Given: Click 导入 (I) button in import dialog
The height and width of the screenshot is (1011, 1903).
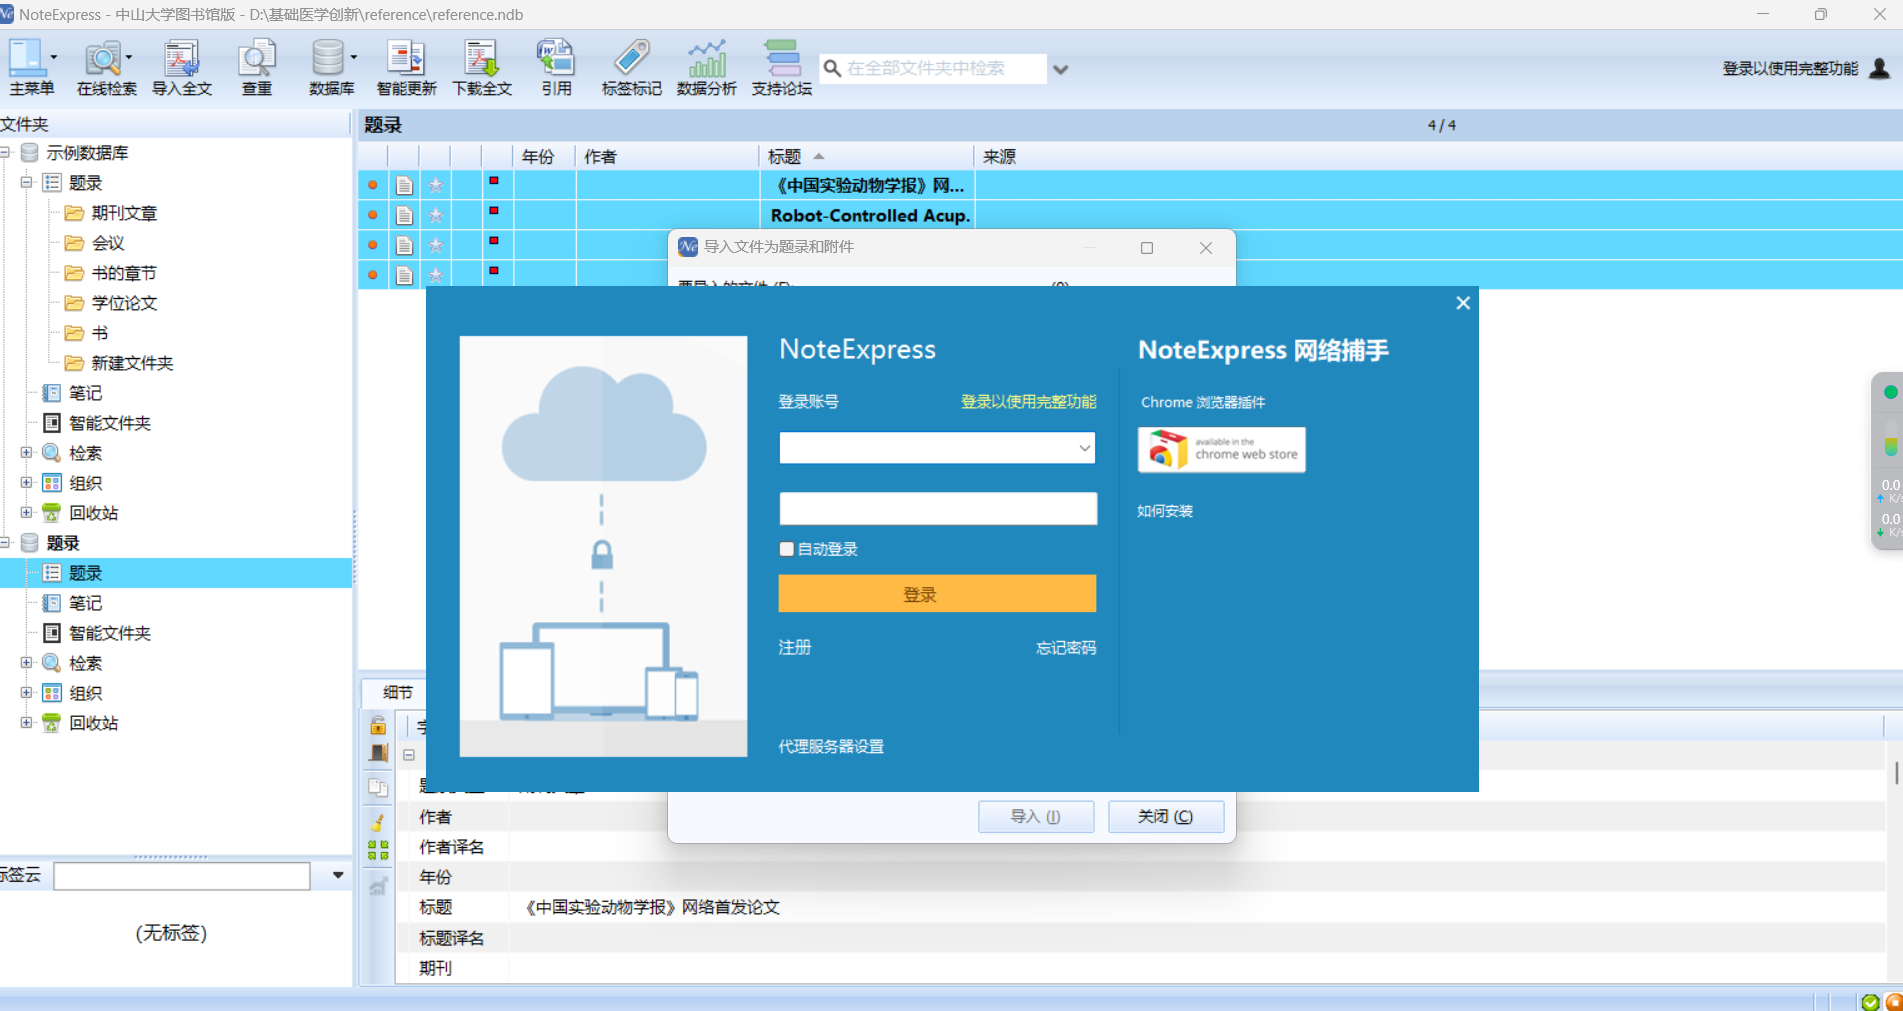Looking at the screenshot, I should pyautogui.click(x=1036, y=817).
